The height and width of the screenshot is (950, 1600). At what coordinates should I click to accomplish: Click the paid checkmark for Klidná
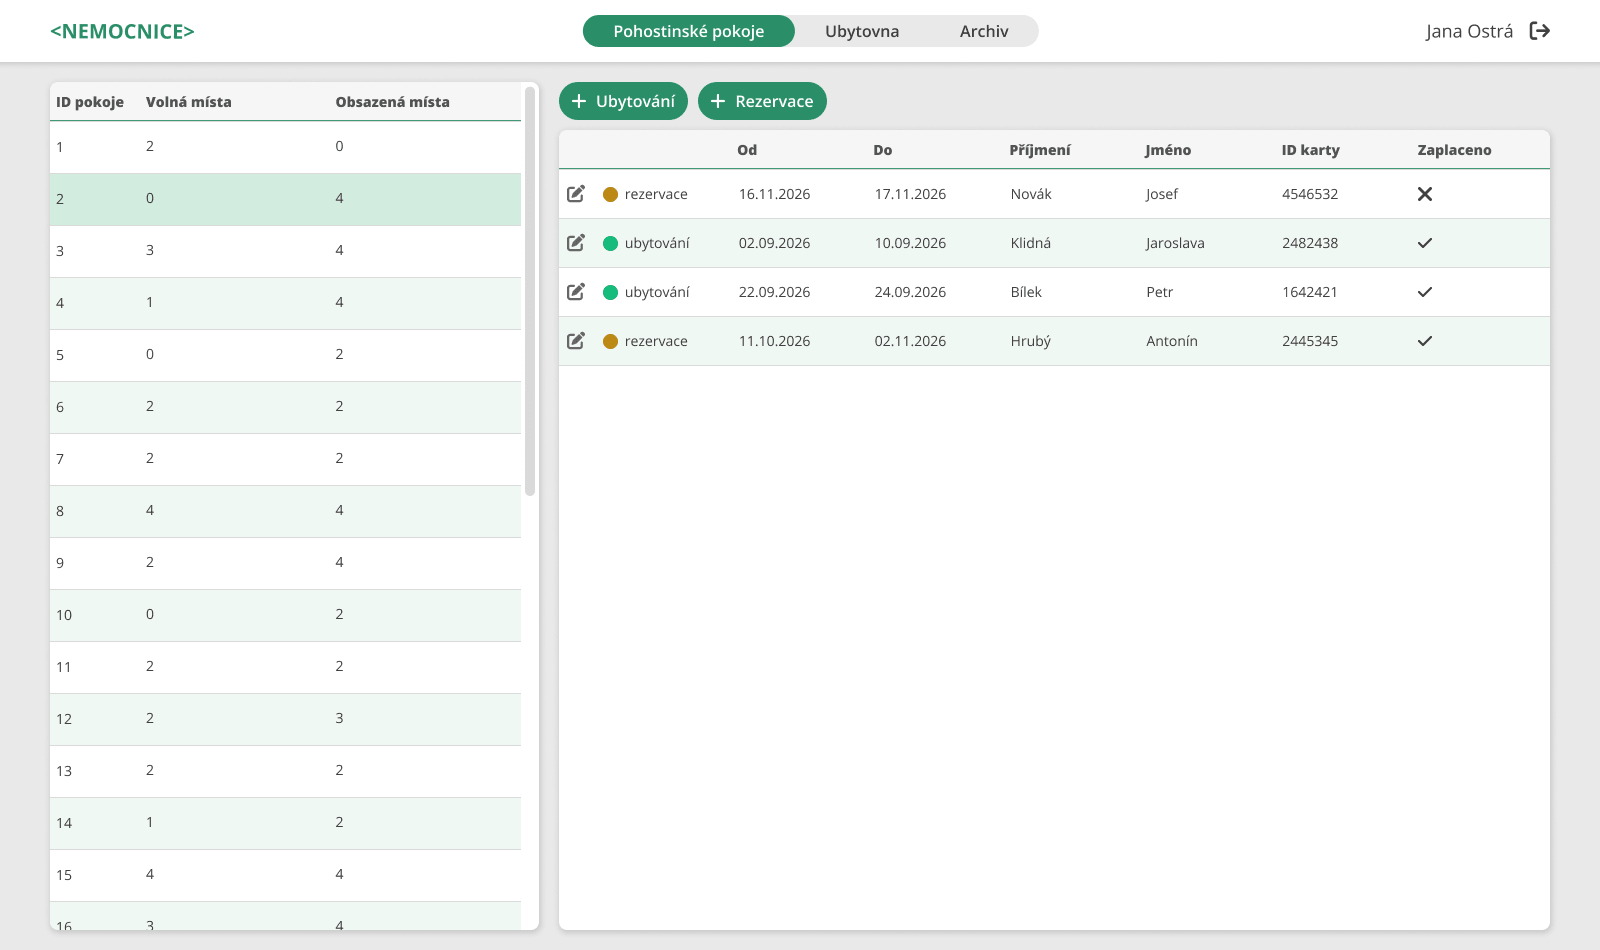(1425, 243)
